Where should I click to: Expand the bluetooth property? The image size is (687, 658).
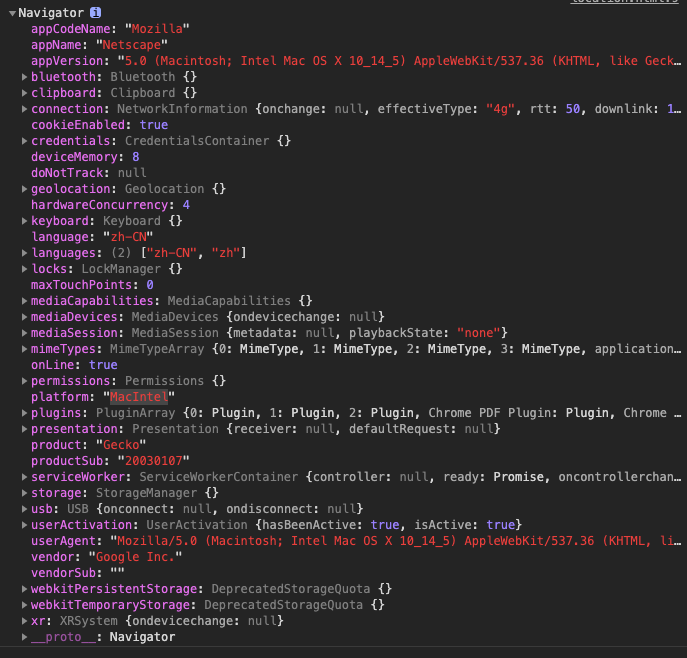click(25, 77)
